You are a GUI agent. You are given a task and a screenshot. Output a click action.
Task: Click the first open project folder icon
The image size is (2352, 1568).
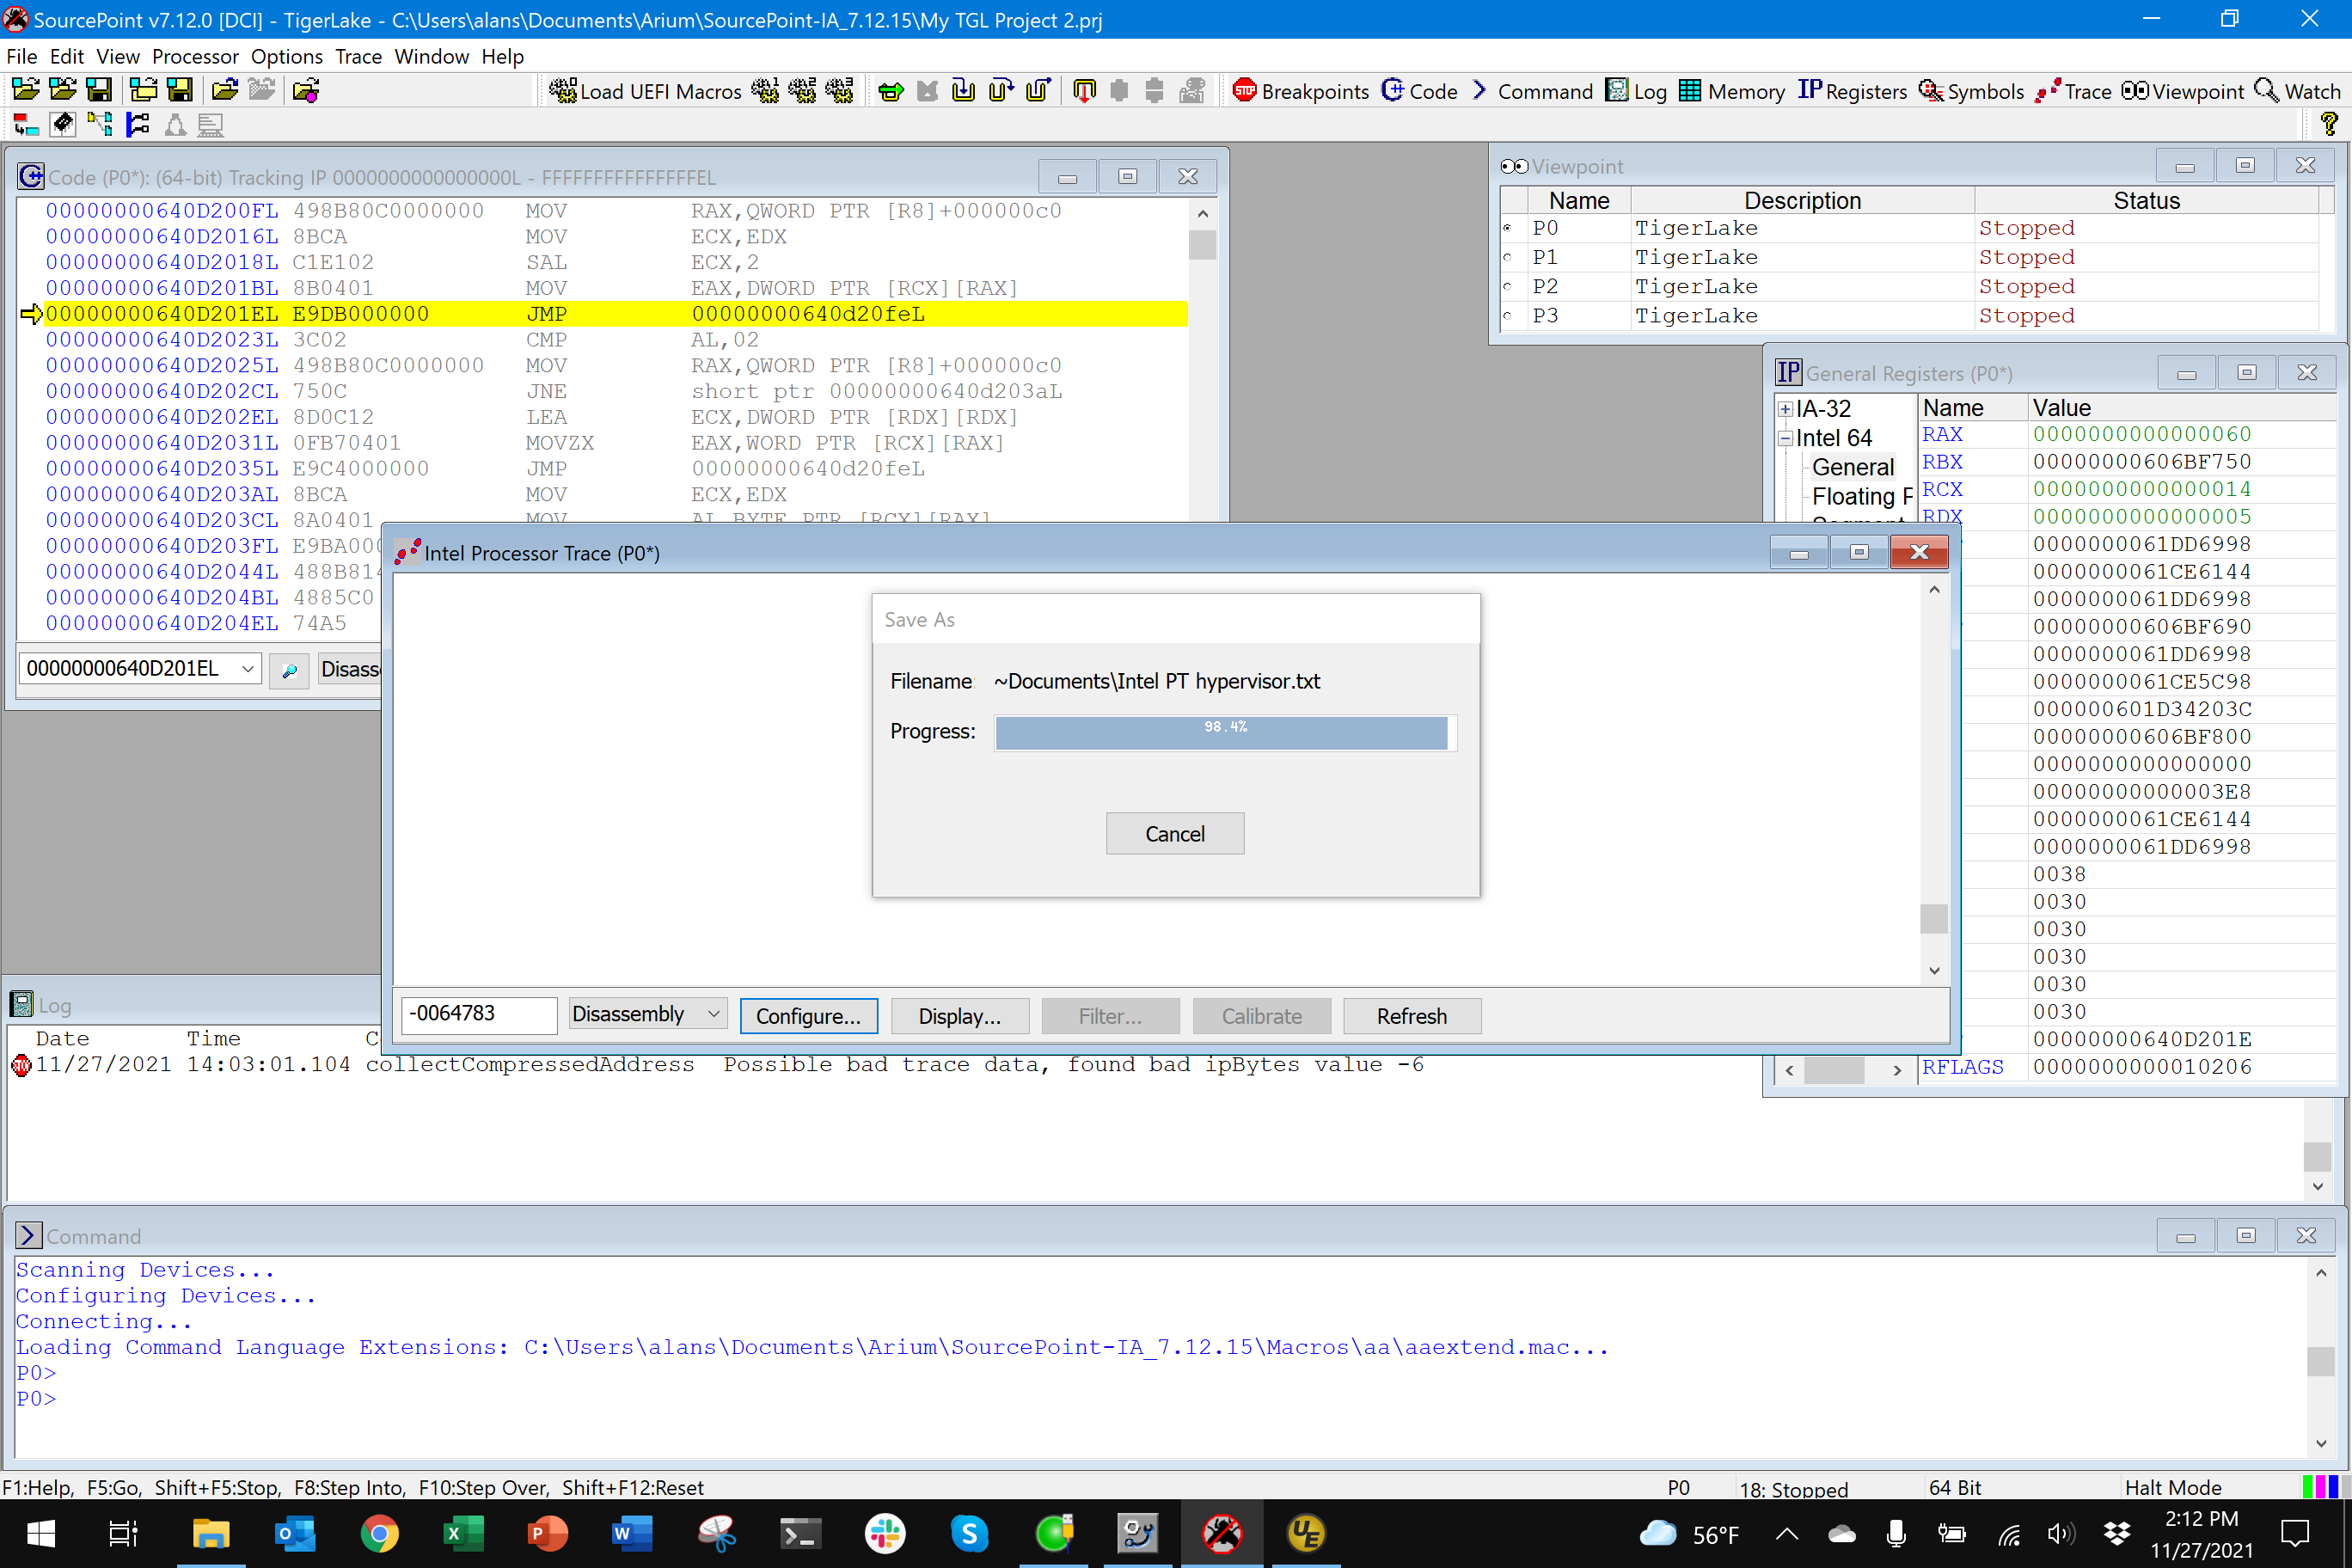coord(26,90)
